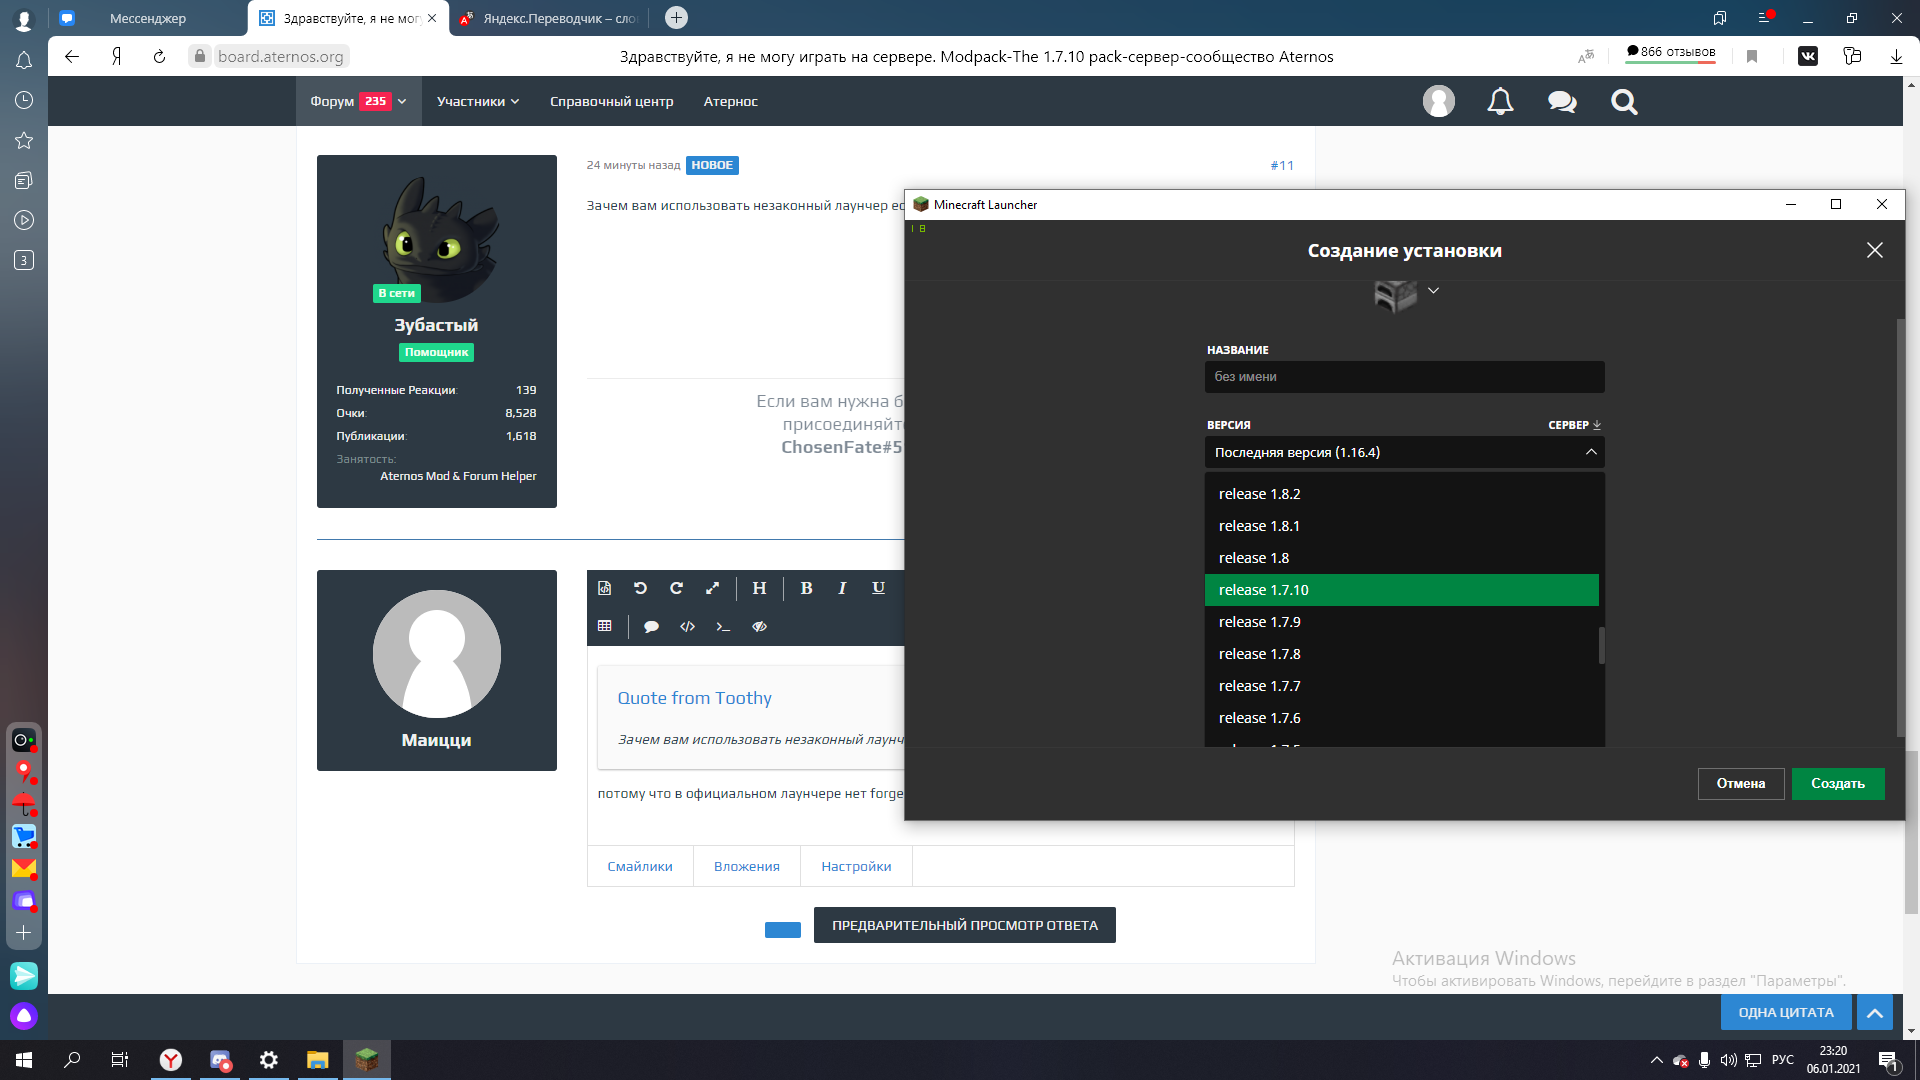The width and height of the screenshot is (1920, 1080).
Task: Select release 1.7.9 version
Action: pos(1402,622)
